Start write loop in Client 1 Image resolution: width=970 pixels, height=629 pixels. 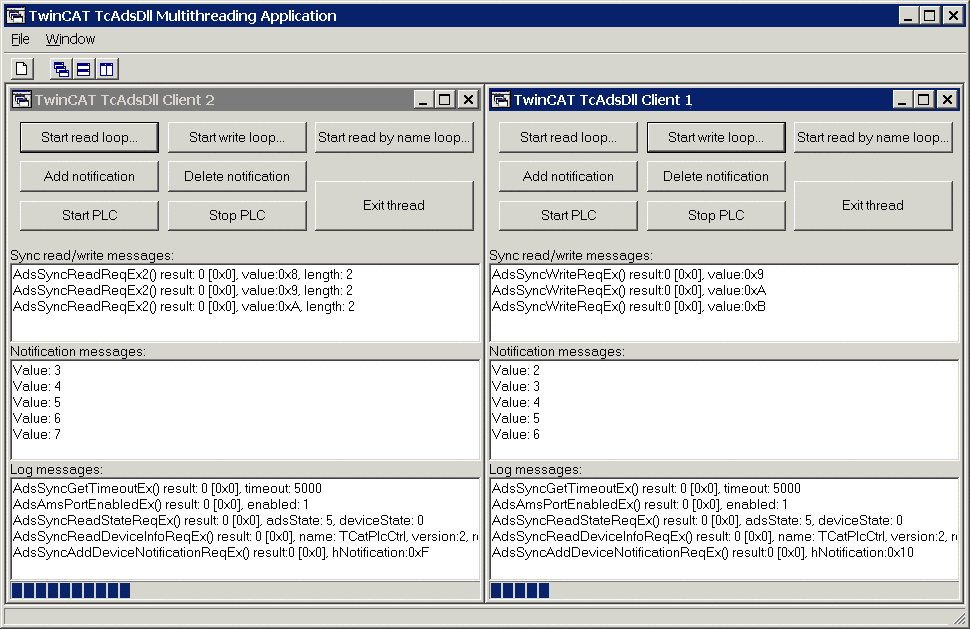pyautogui.click(x=716, y=137)
